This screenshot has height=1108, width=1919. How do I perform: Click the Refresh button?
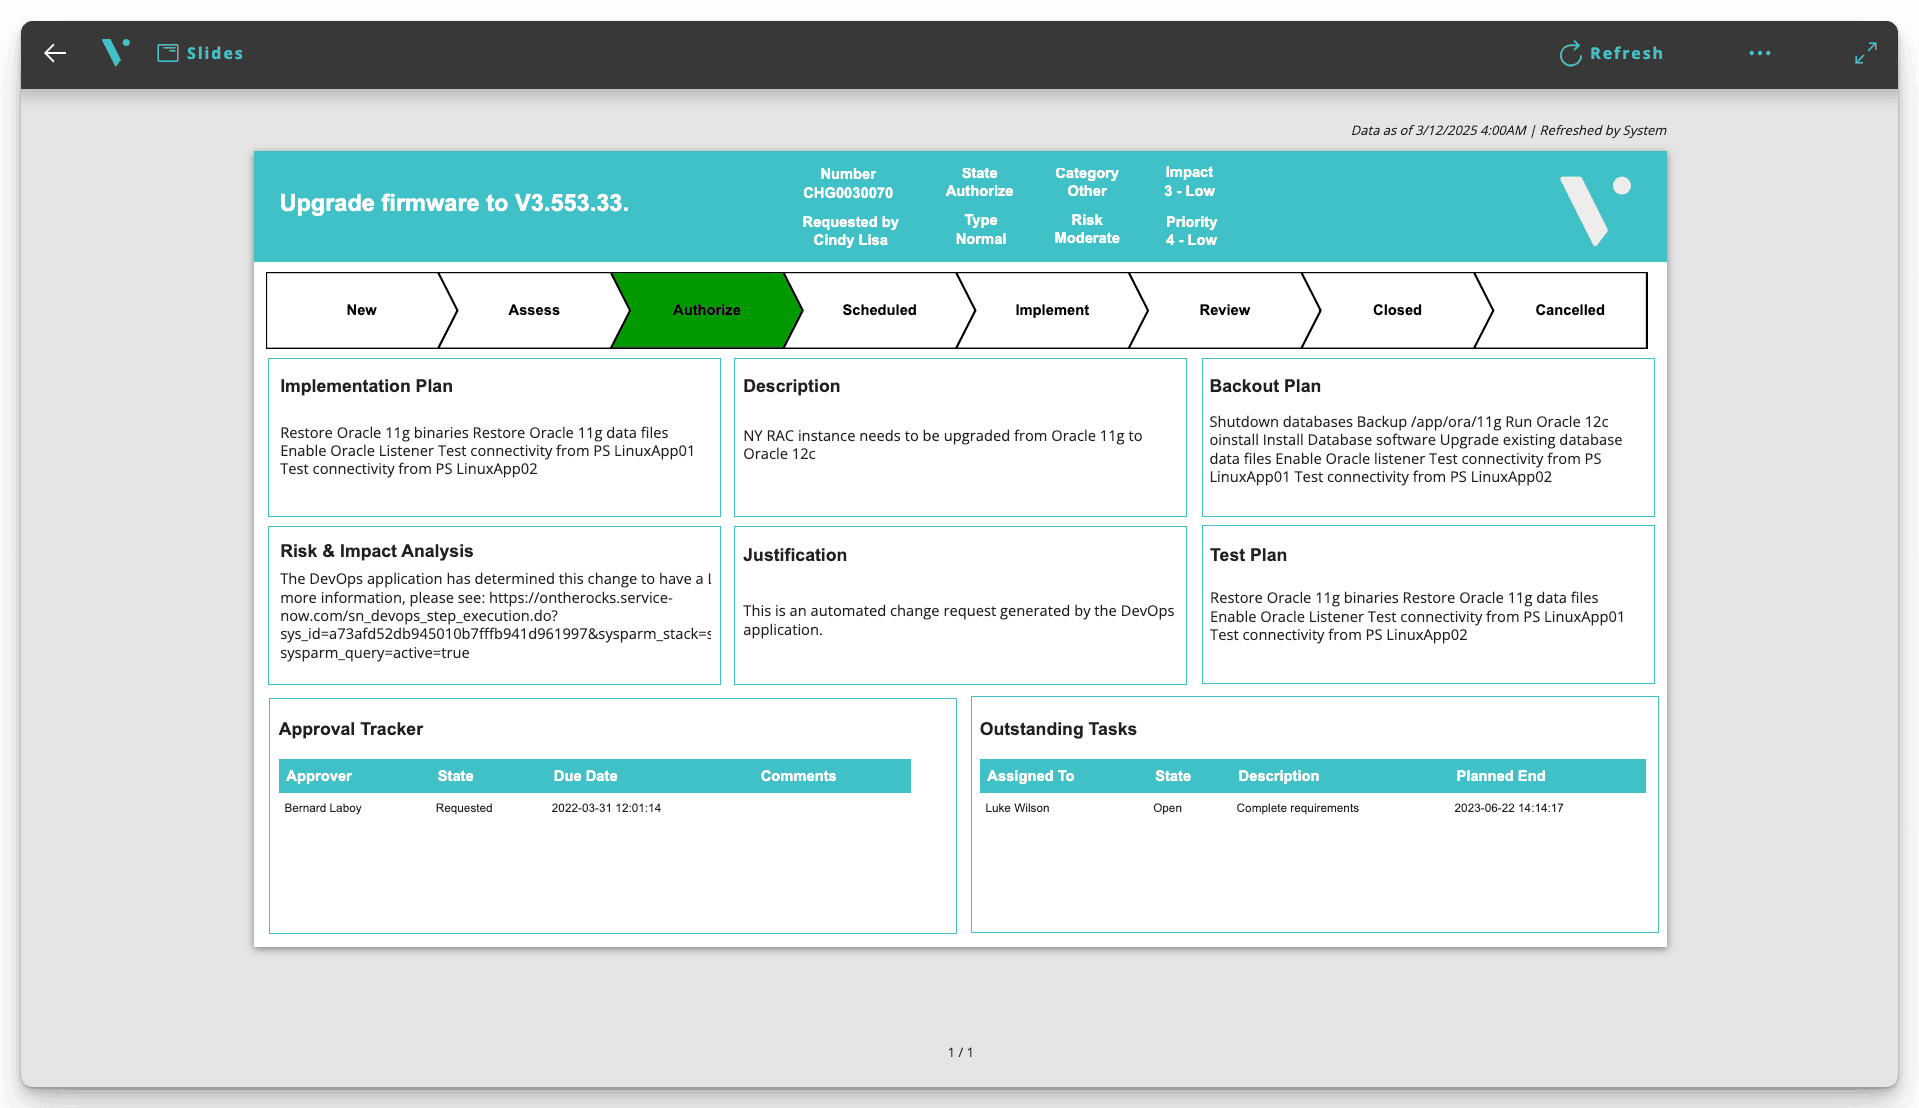[x=1611, y=53]
